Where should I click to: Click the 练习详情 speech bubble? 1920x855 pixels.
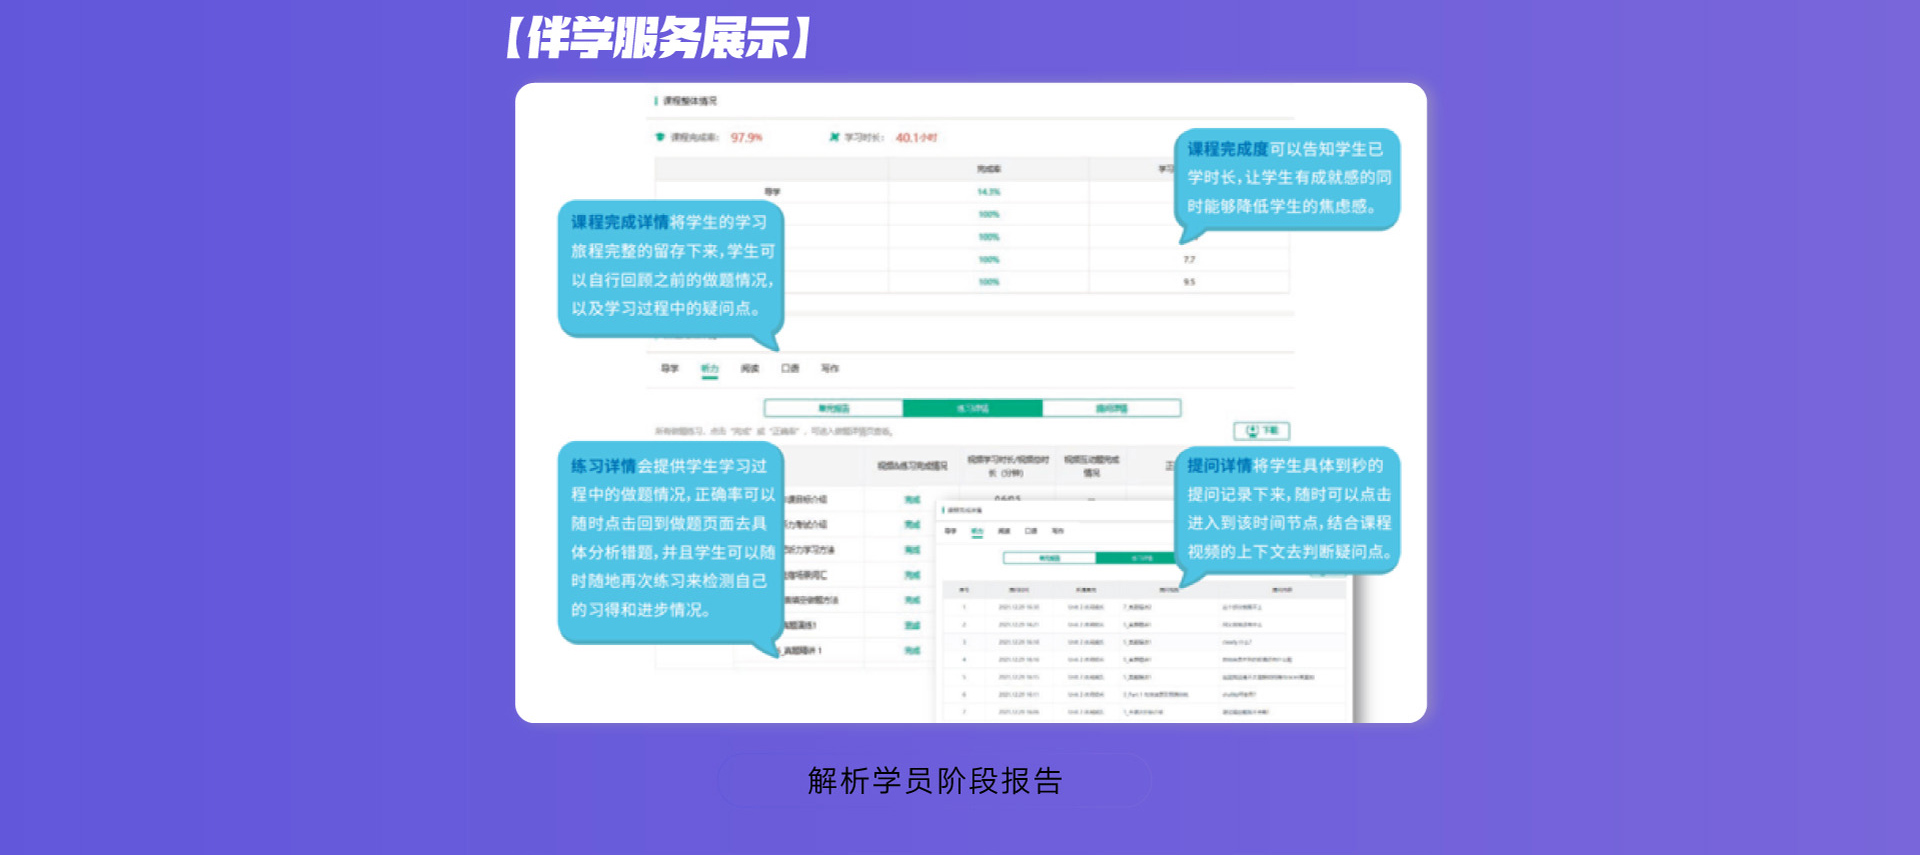pyautogui.click(x=670, y=540)
